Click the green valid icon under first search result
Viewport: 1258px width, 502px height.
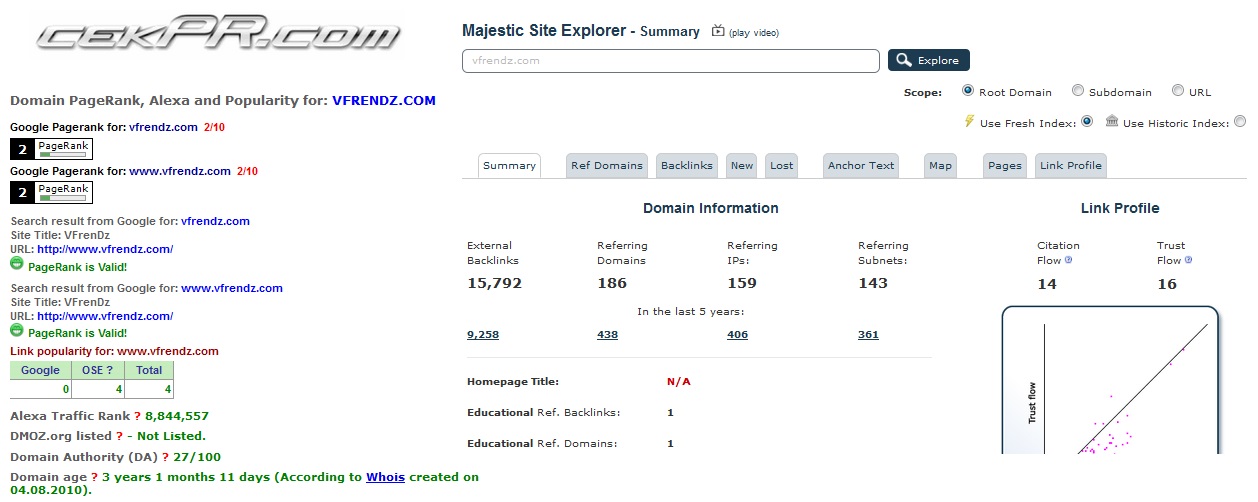[17, 264]
